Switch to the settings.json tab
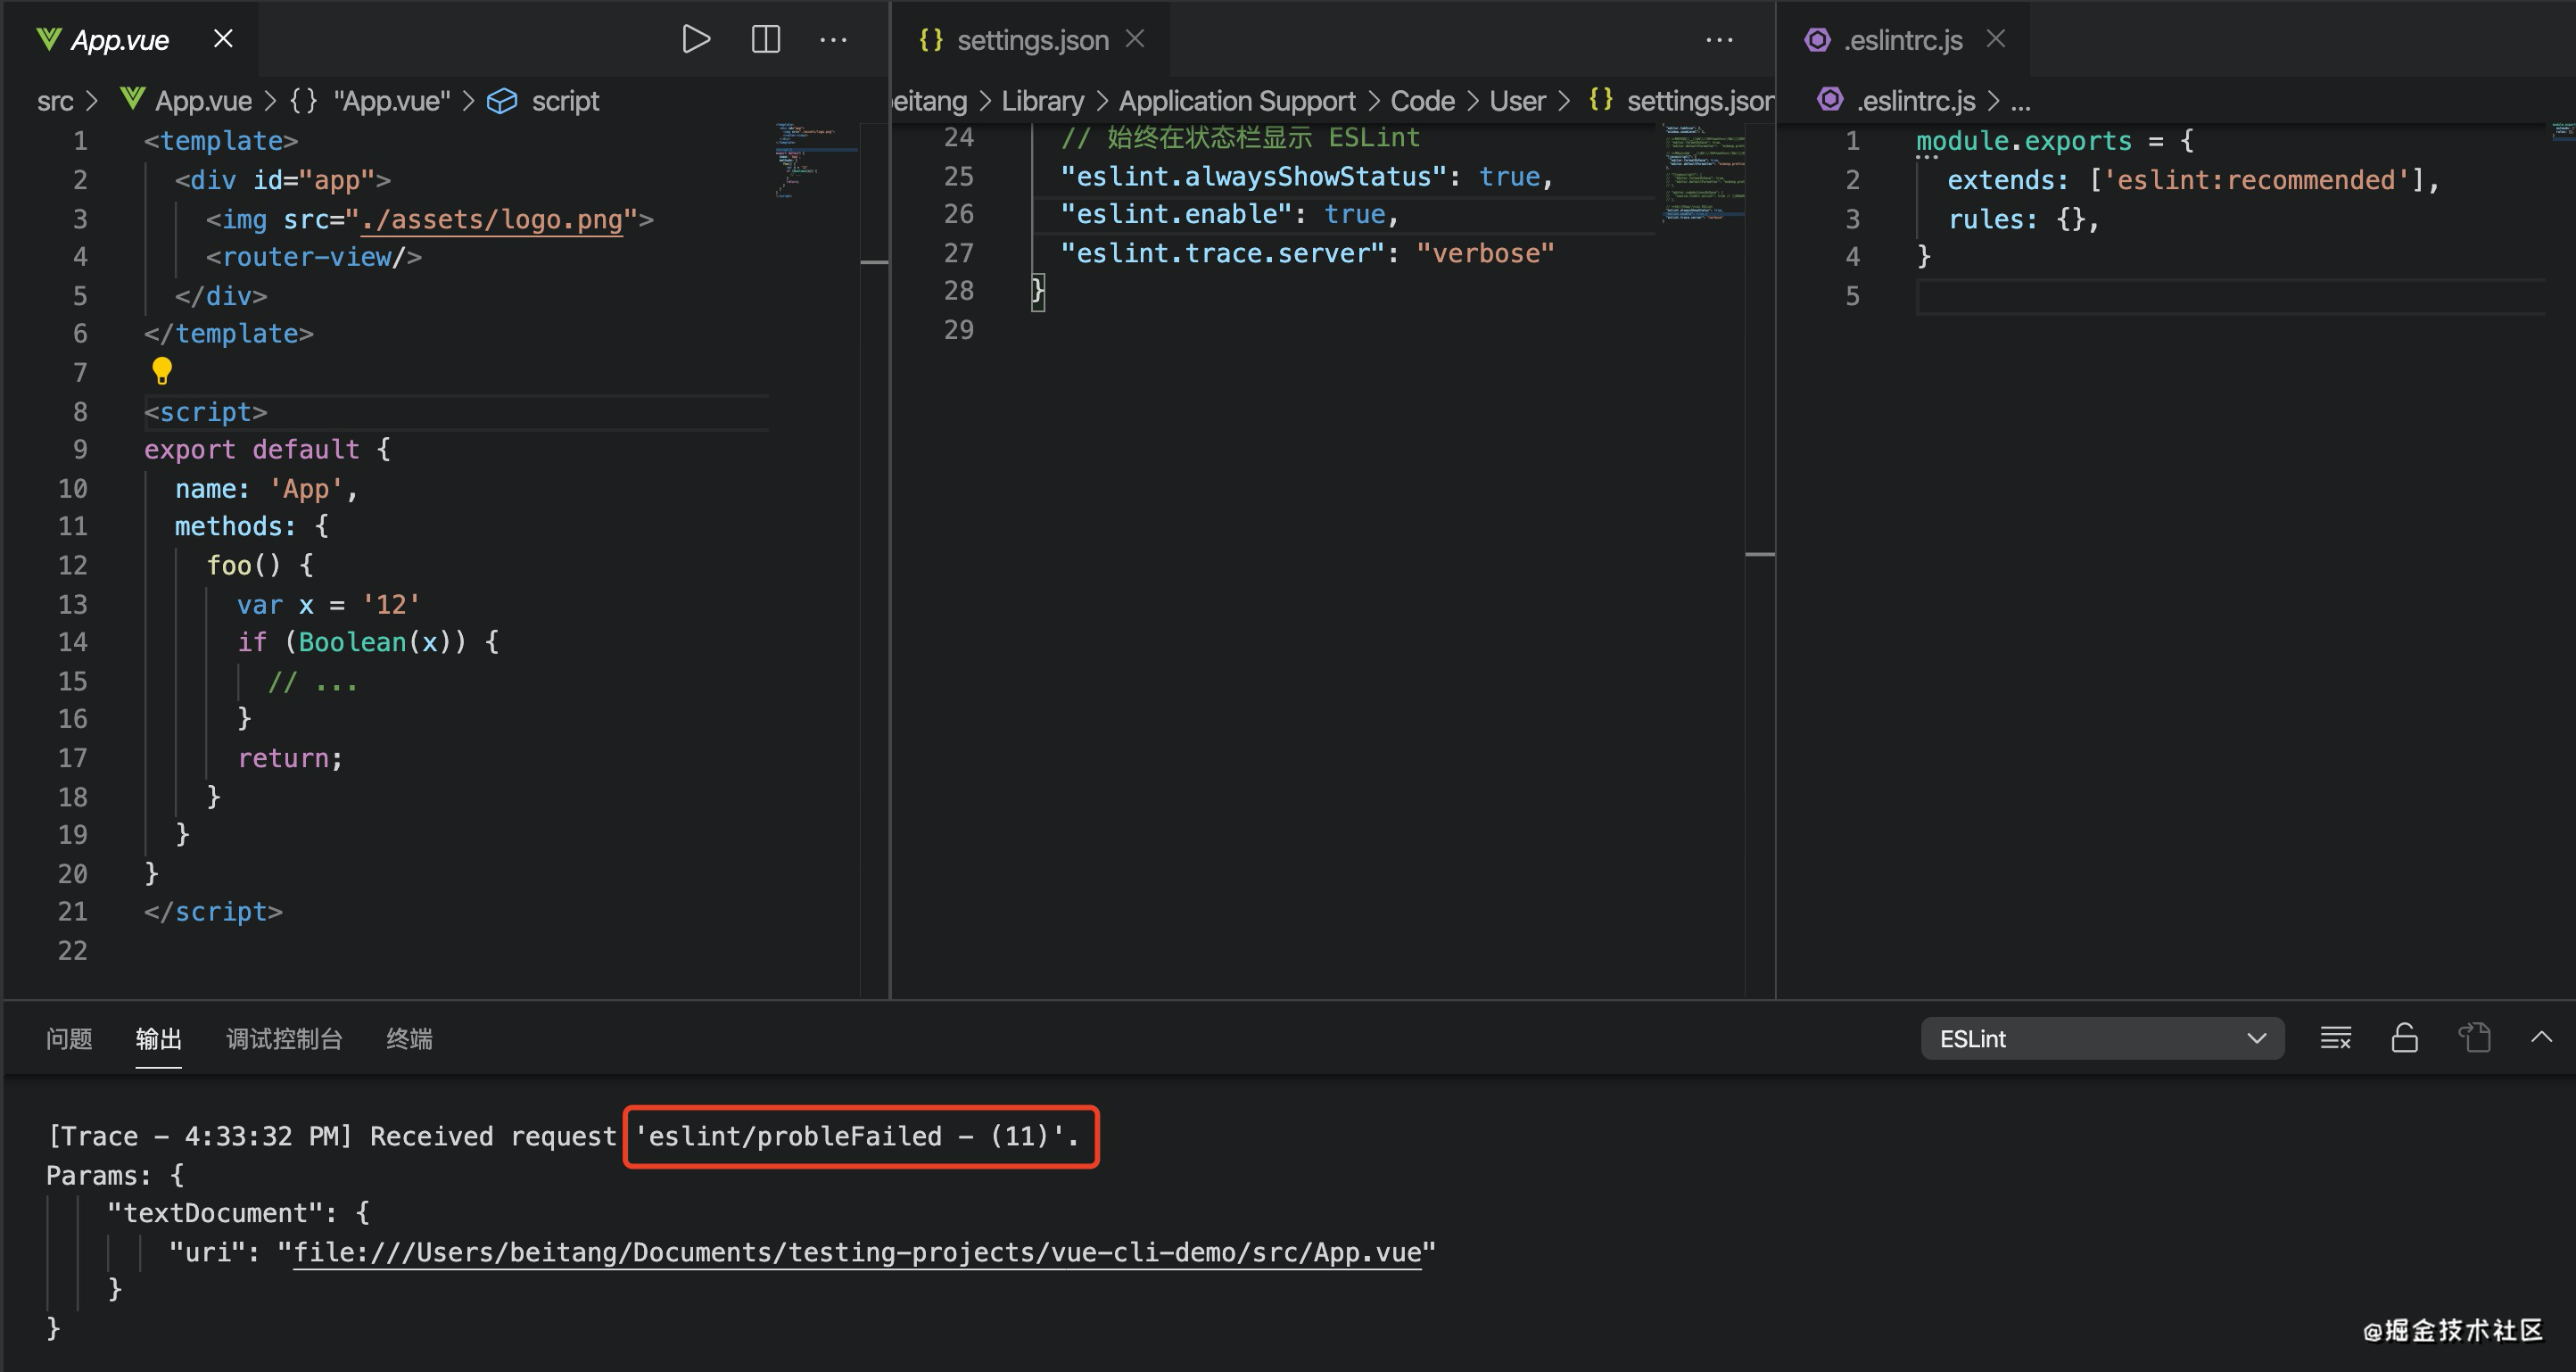Viewport: 2576px width, 1372px height. point(1033,40)
